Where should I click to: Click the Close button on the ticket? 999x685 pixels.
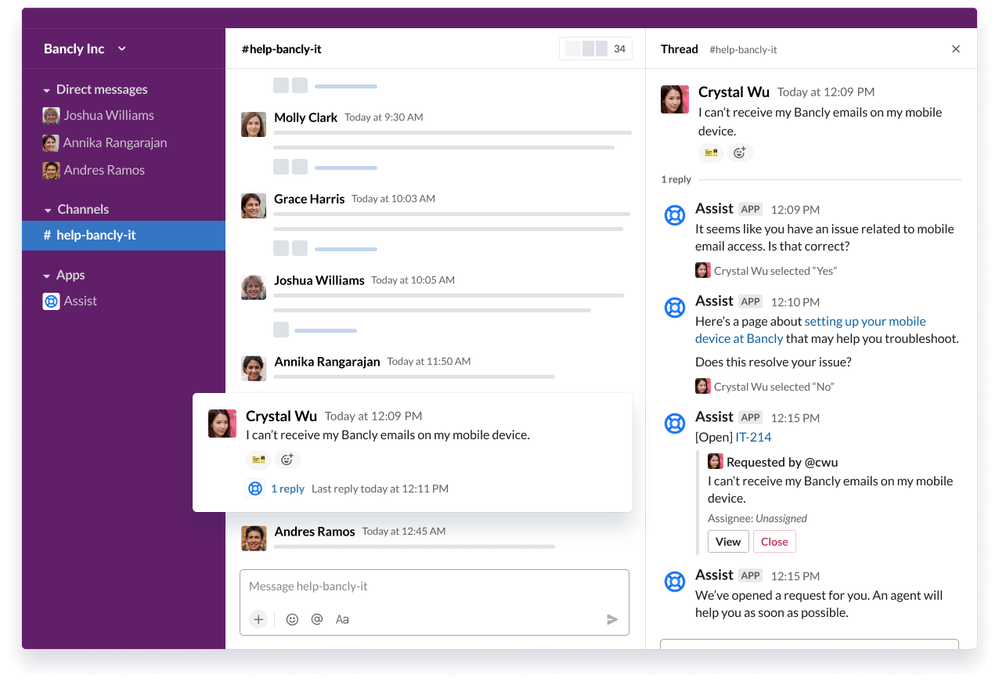point(774,542)
